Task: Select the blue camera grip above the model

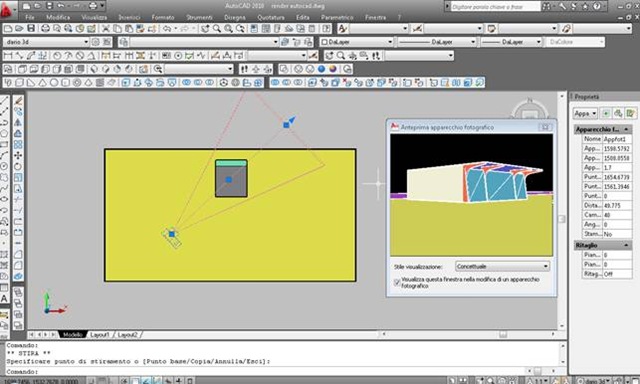Action: (286, 125)
